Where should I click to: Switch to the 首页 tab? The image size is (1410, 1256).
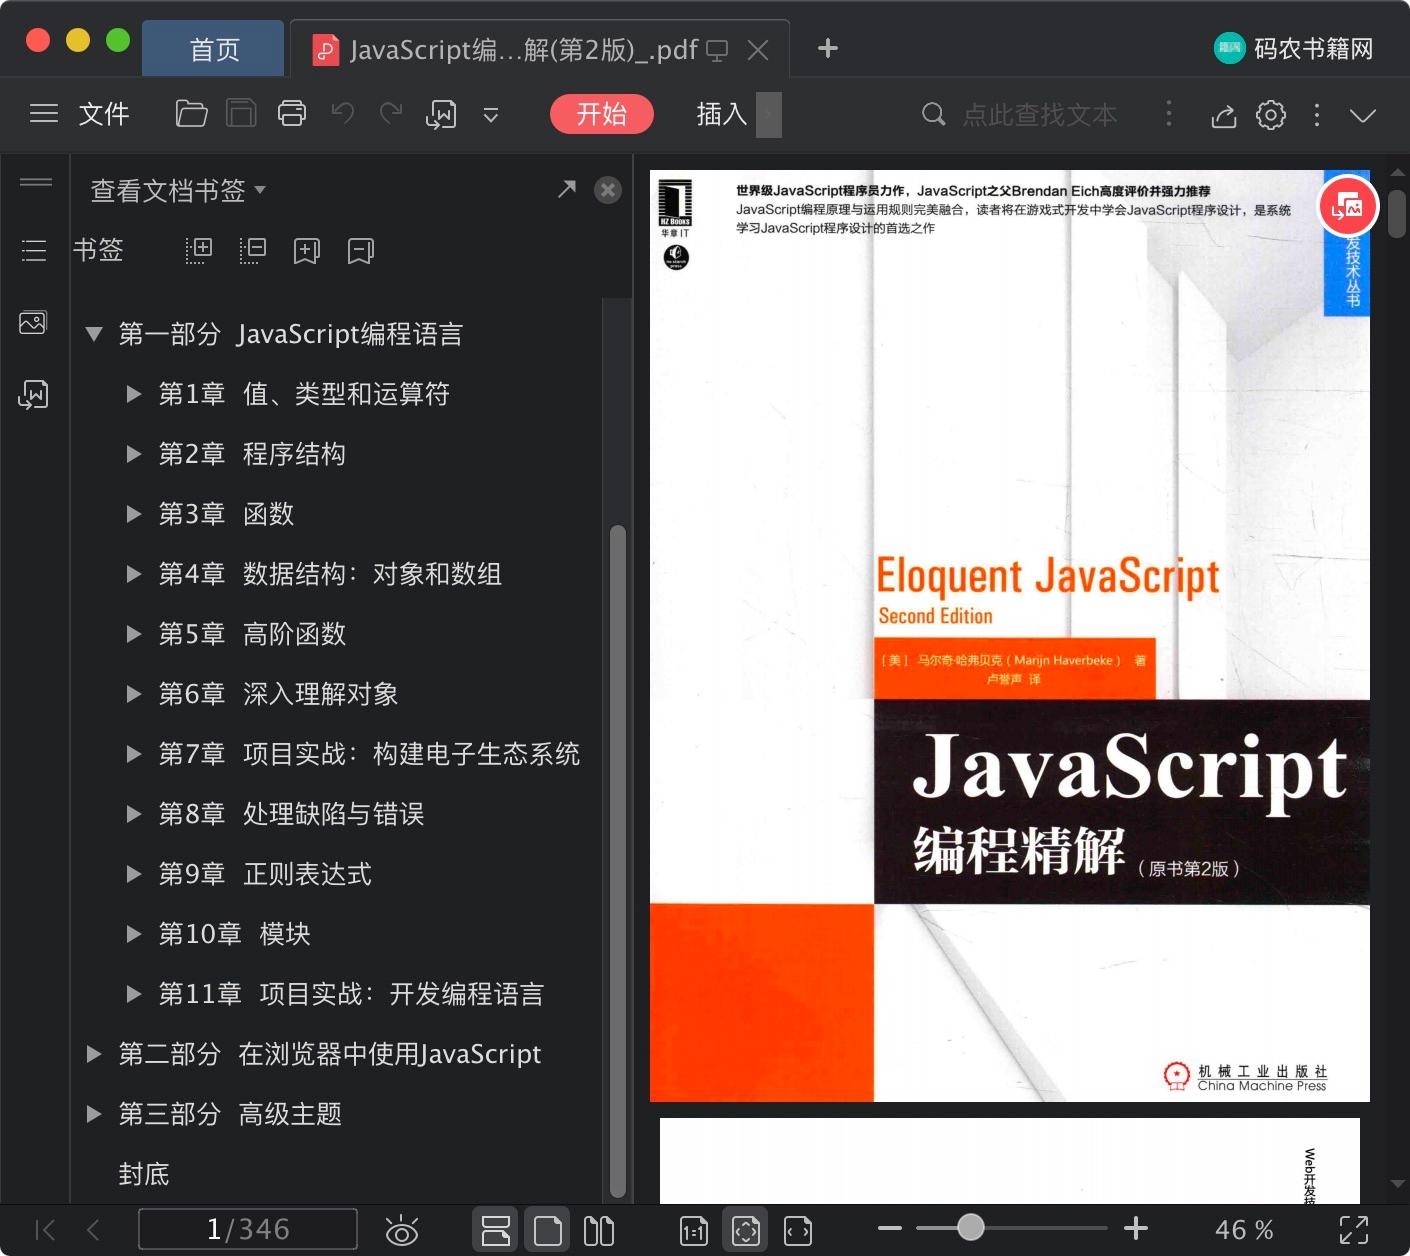pos(213,49)
